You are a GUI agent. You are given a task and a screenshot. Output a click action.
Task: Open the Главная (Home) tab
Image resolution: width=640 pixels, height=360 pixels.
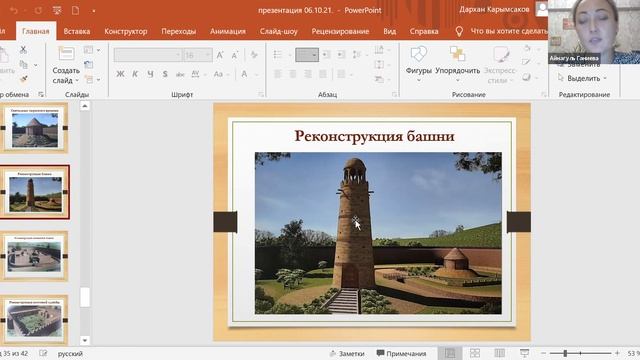click(x=36, y=31)
